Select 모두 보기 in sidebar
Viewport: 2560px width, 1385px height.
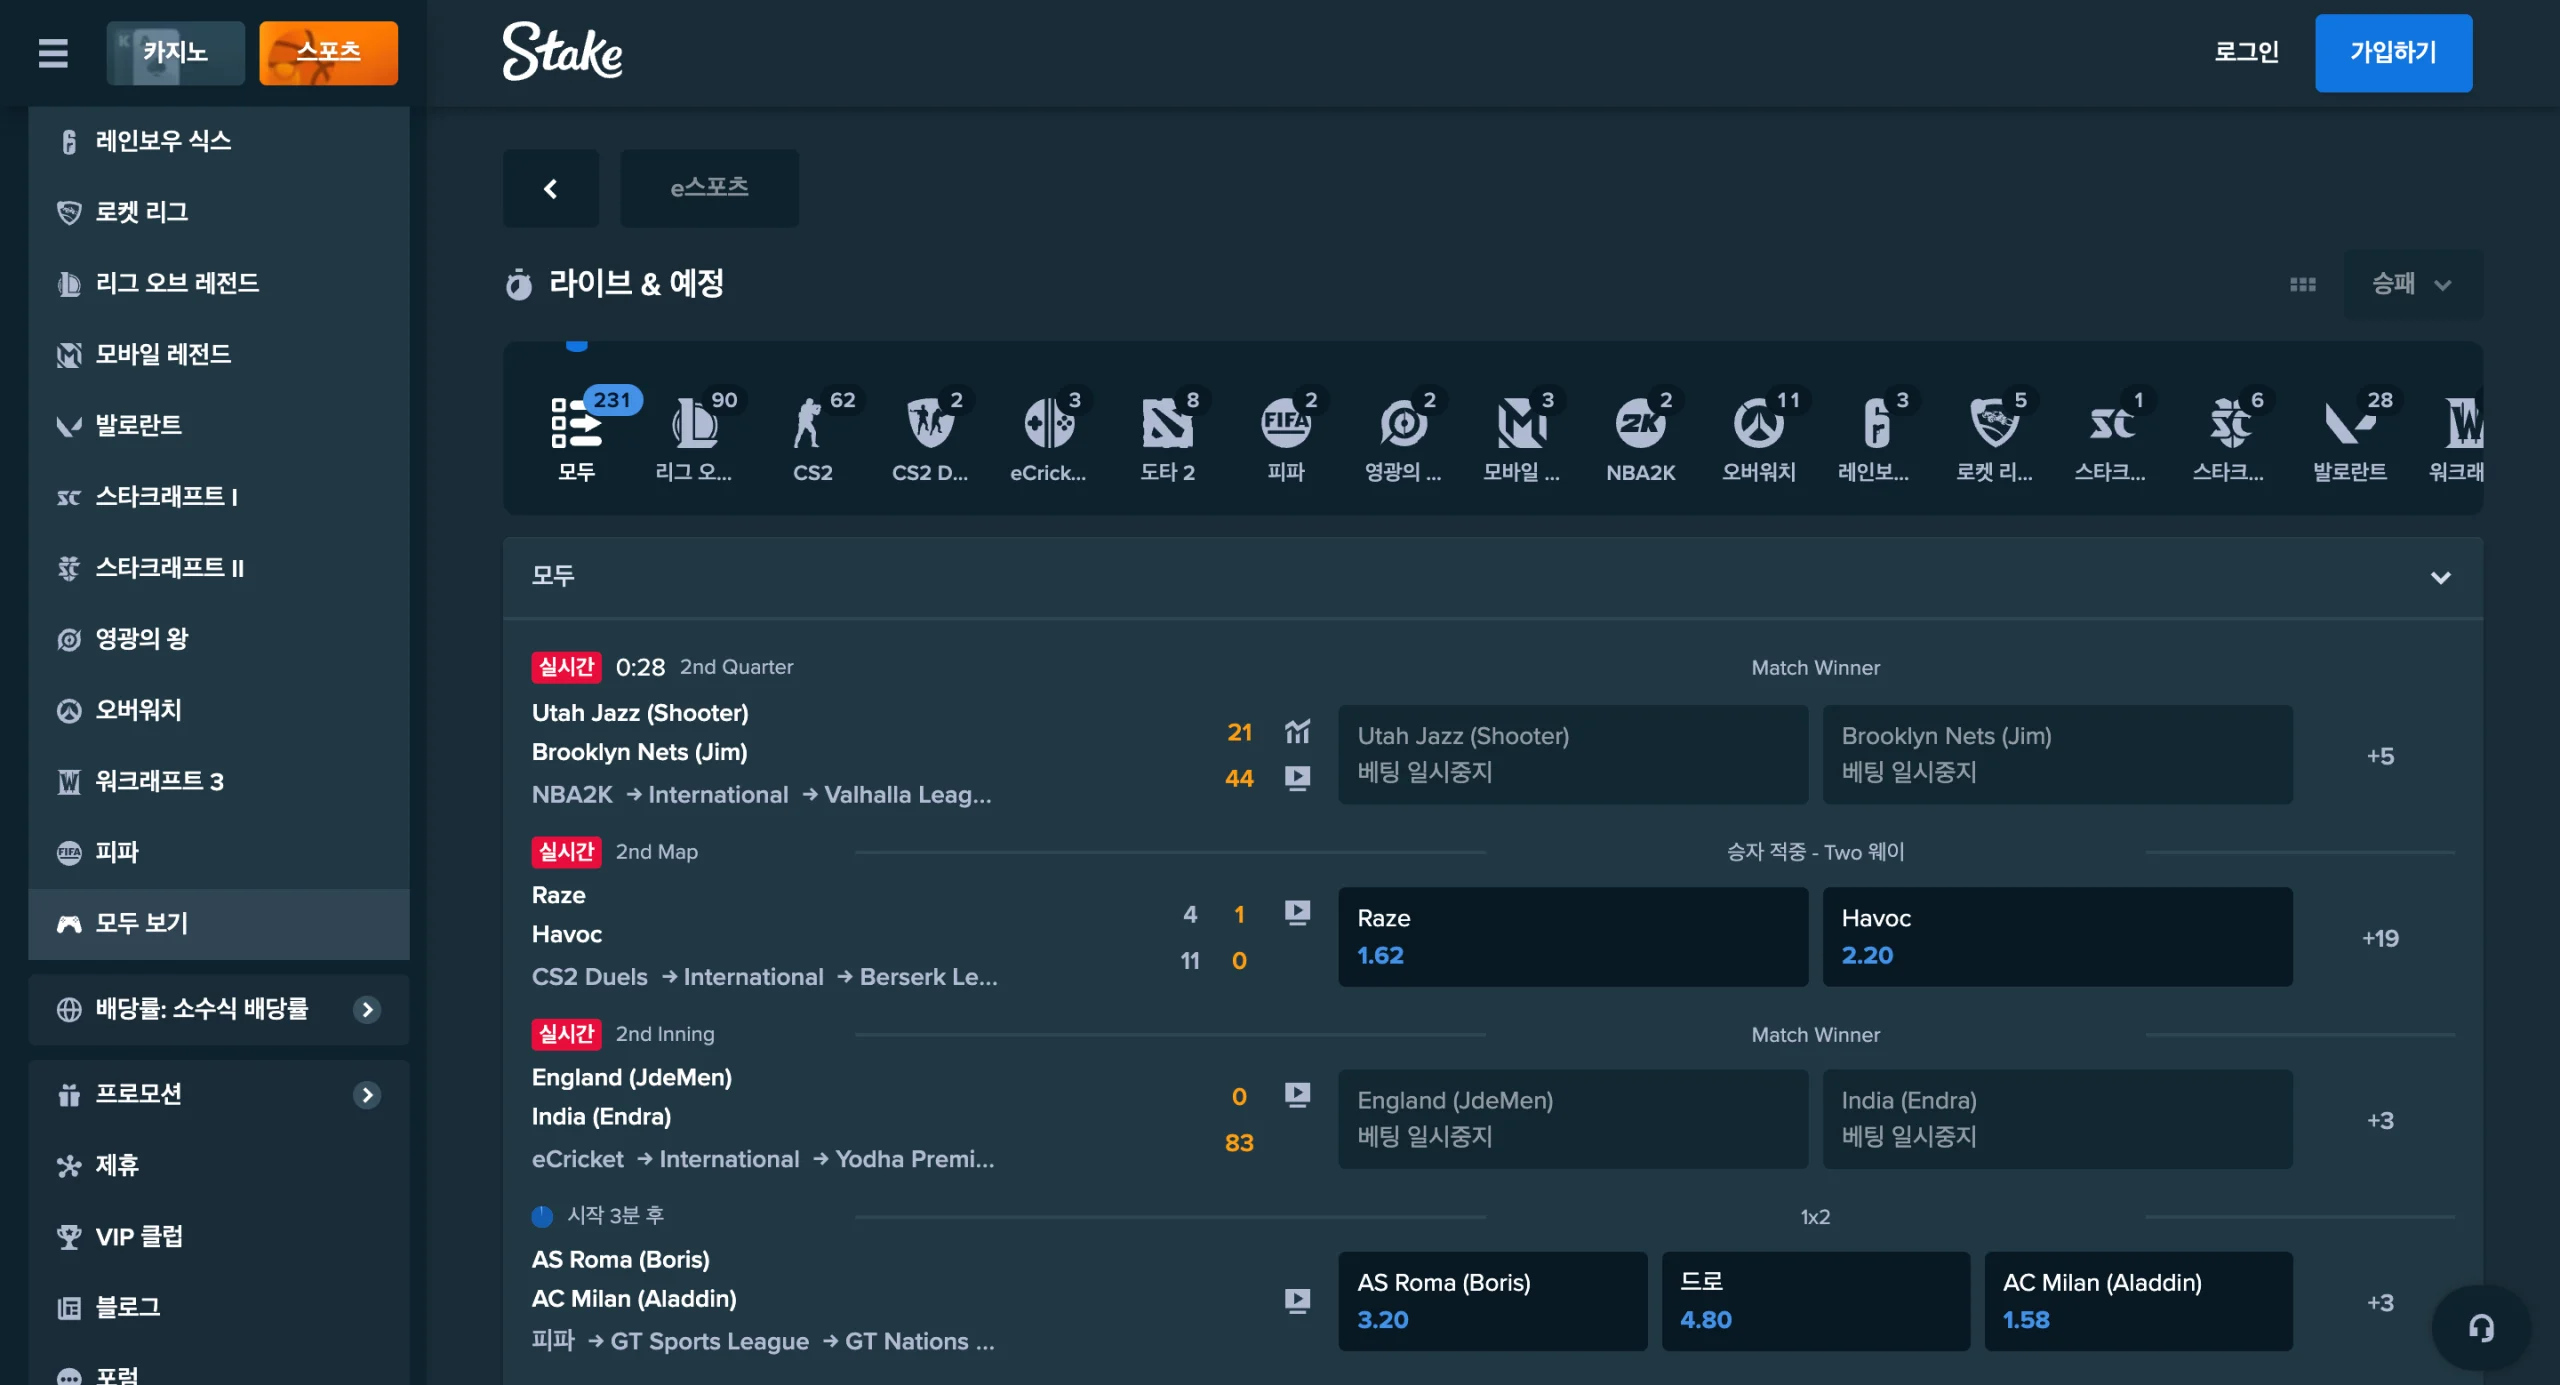tap(219, 924)
